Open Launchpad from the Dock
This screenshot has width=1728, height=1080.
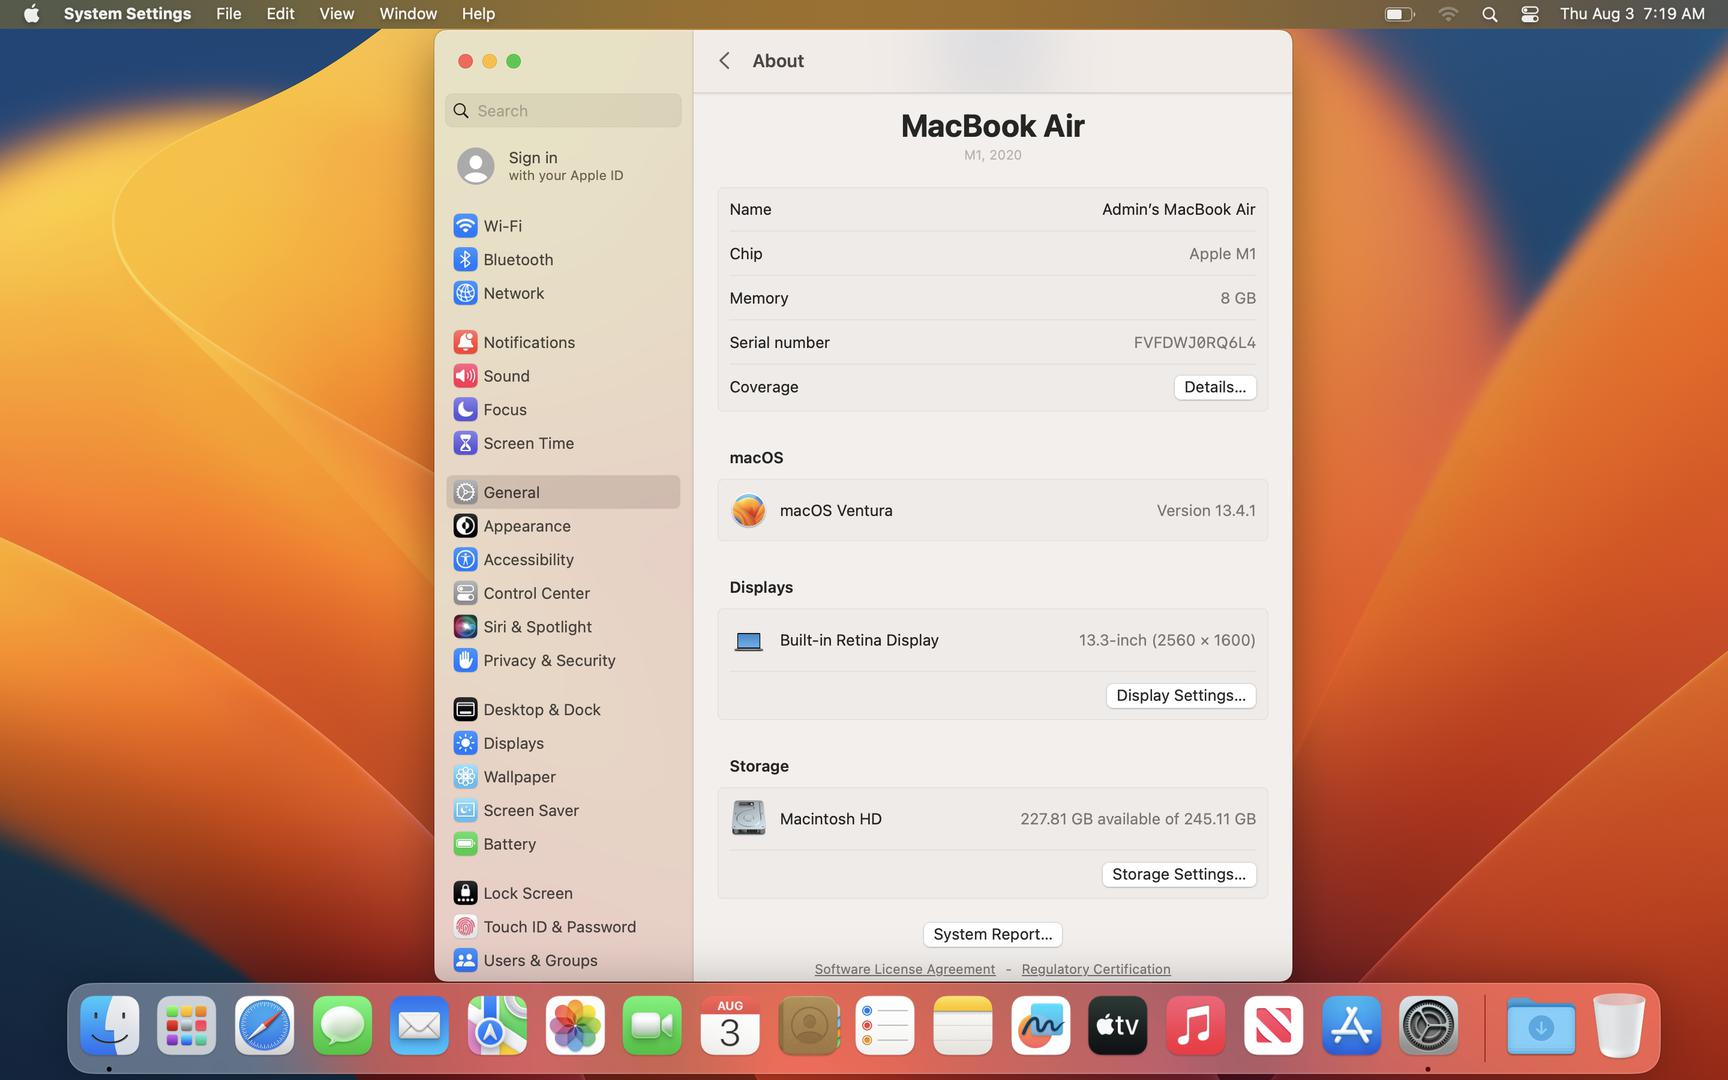pyautogui.click(x=187, y=1025)
